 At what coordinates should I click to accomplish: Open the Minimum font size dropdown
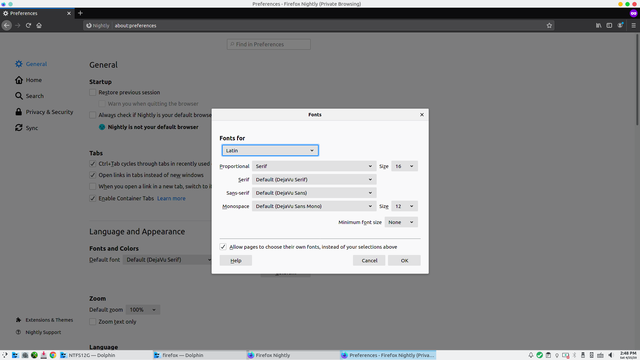tap(401, 222)
